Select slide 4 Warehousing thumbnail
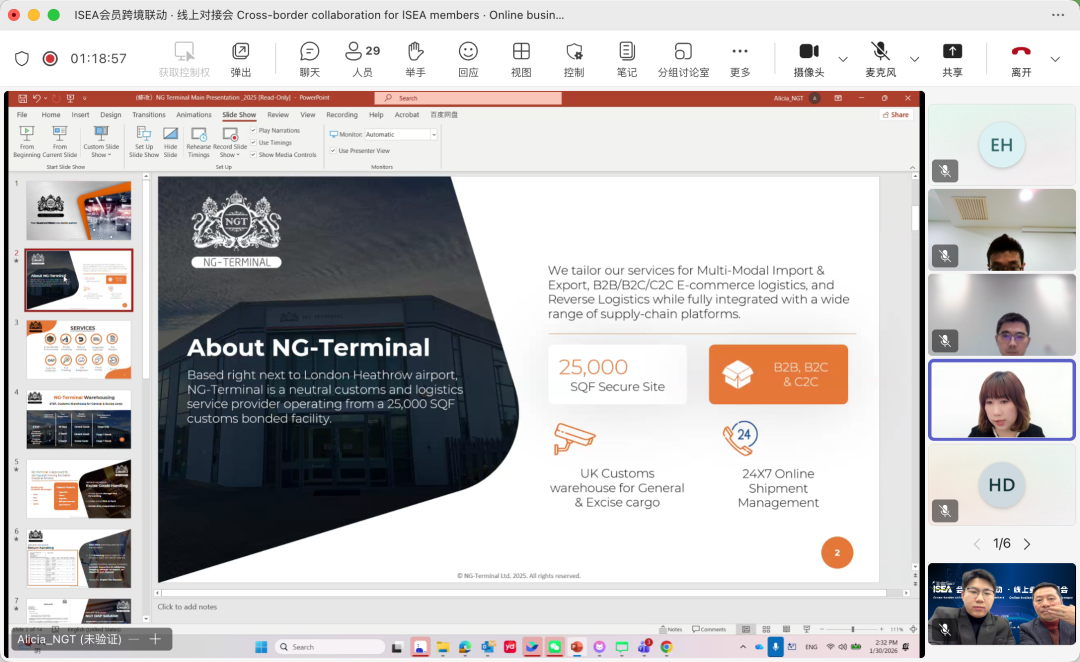 point(79,420)
